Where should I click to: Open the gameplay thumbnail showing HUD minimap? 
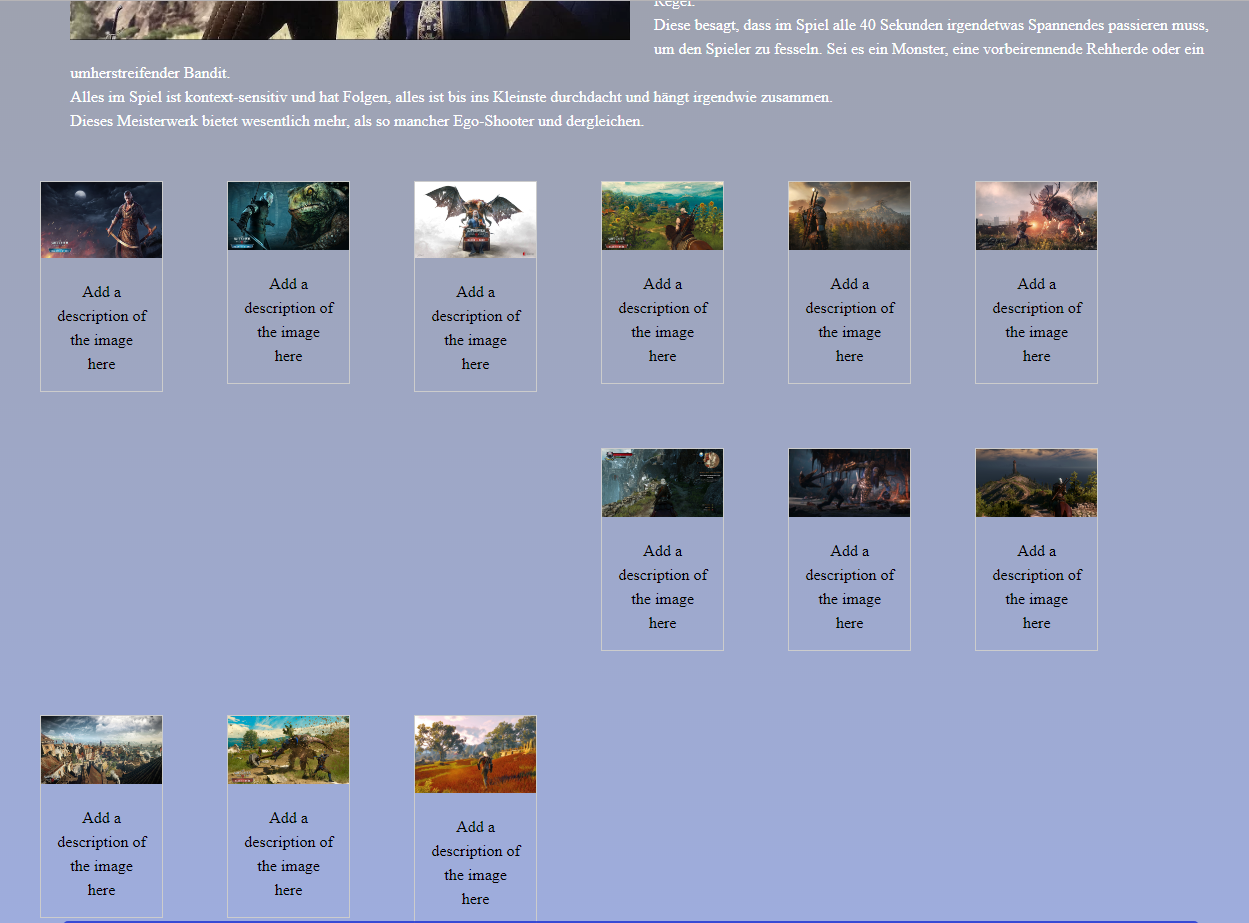(x=662, y=483)
